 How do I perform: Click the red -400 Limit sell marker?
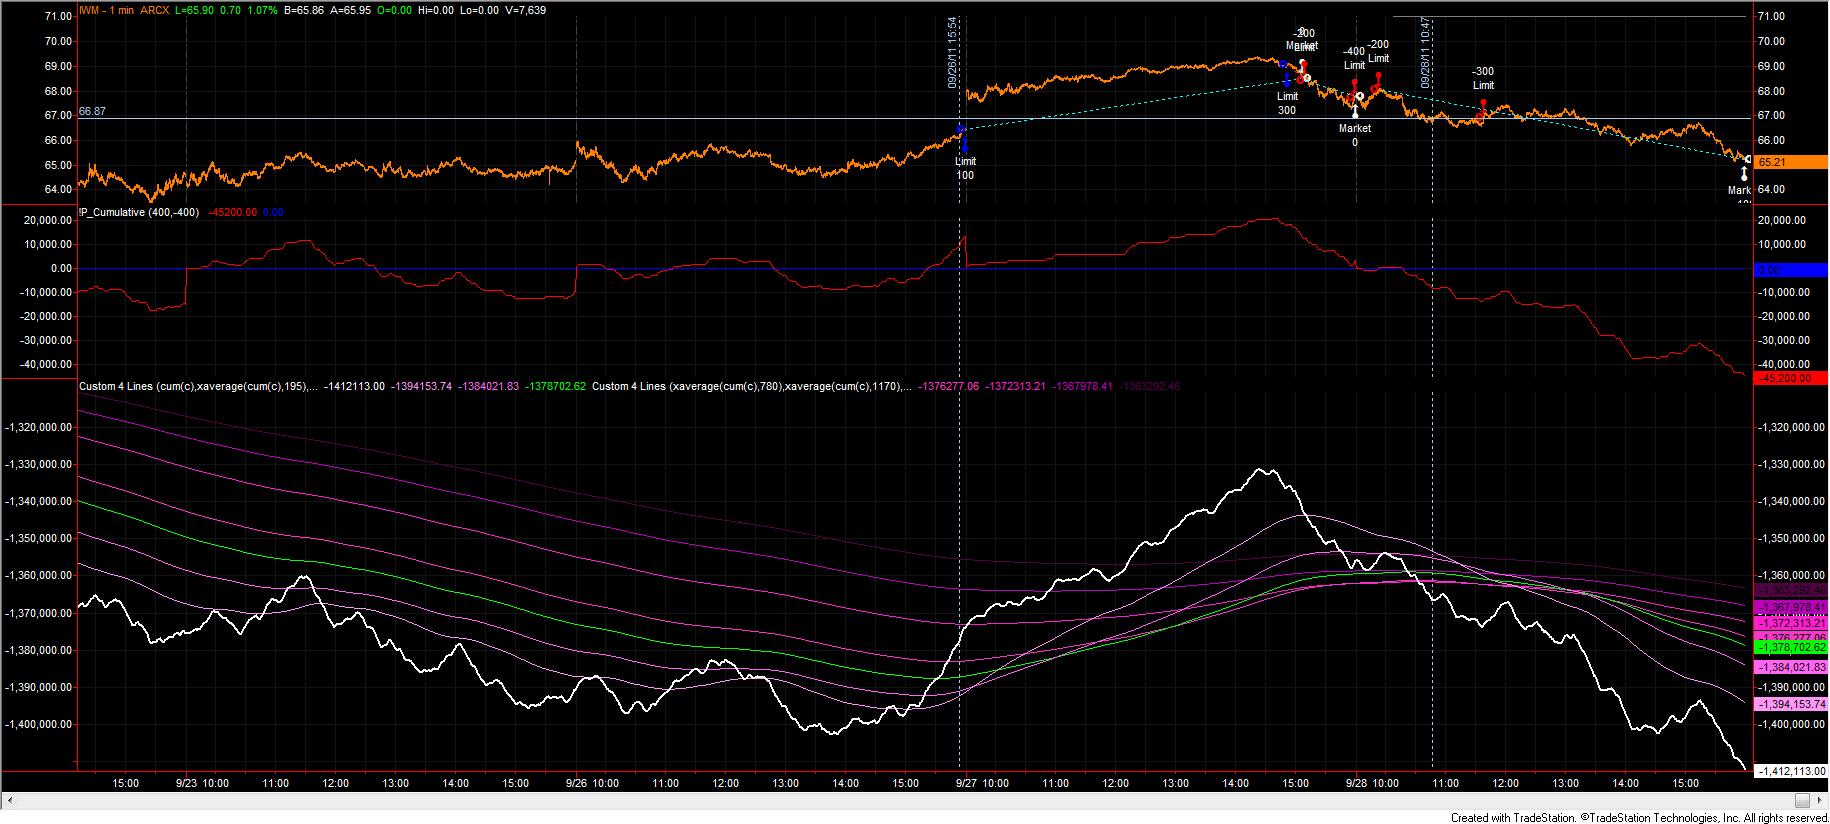1353,87
